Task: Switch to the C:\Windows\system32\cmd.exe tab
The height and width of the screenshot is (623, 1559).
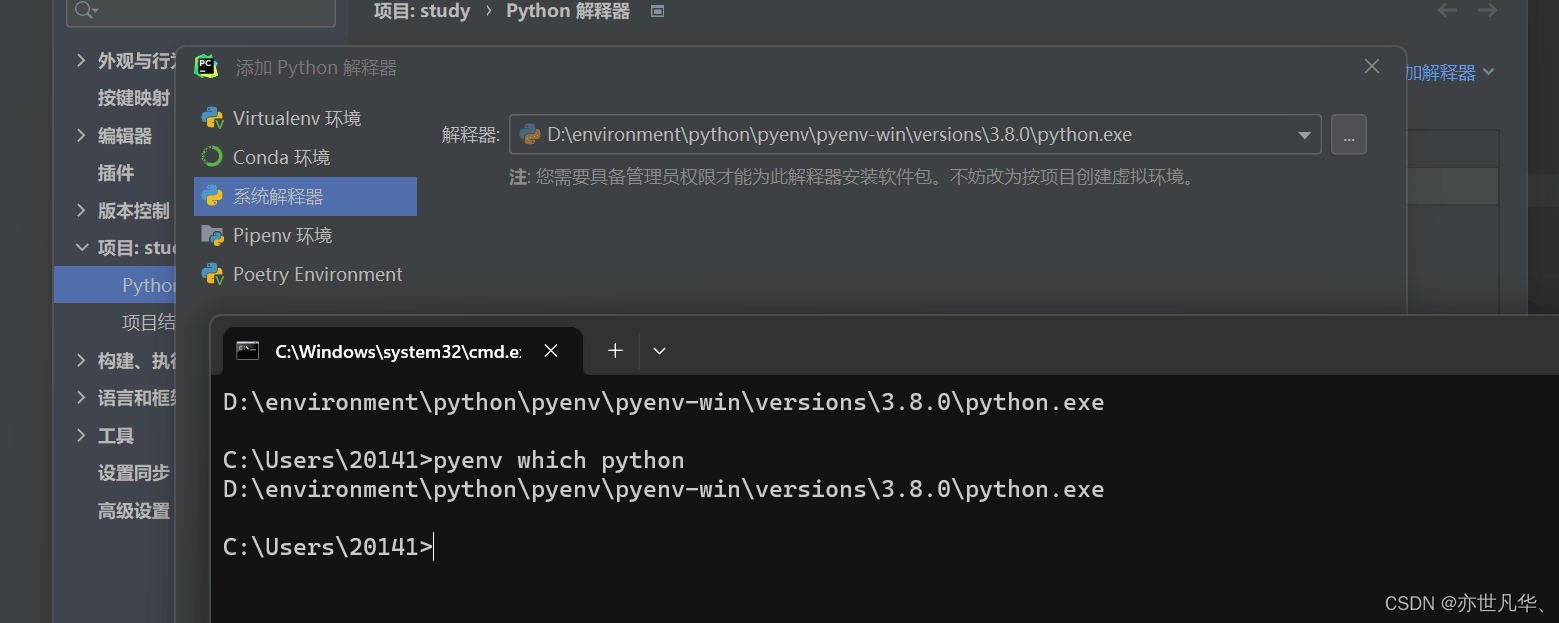Action: coord(401,351)
